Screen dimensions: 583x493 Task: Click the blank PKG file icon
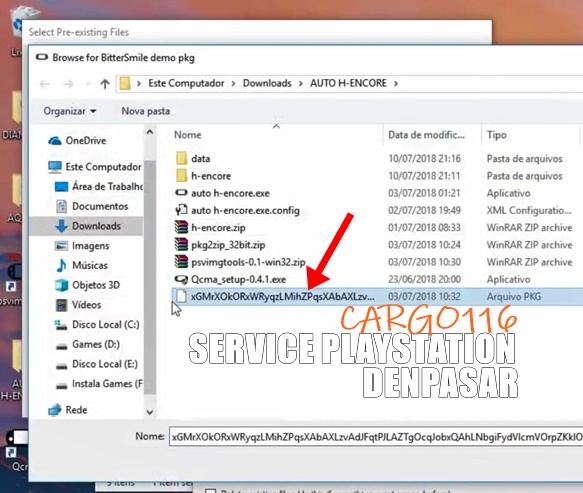[181, 296]
